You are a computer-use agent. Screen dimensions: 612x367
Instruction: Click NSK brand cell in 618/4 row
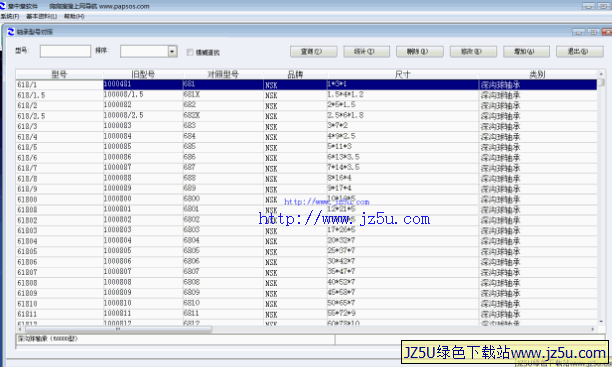tap(295, 137)
